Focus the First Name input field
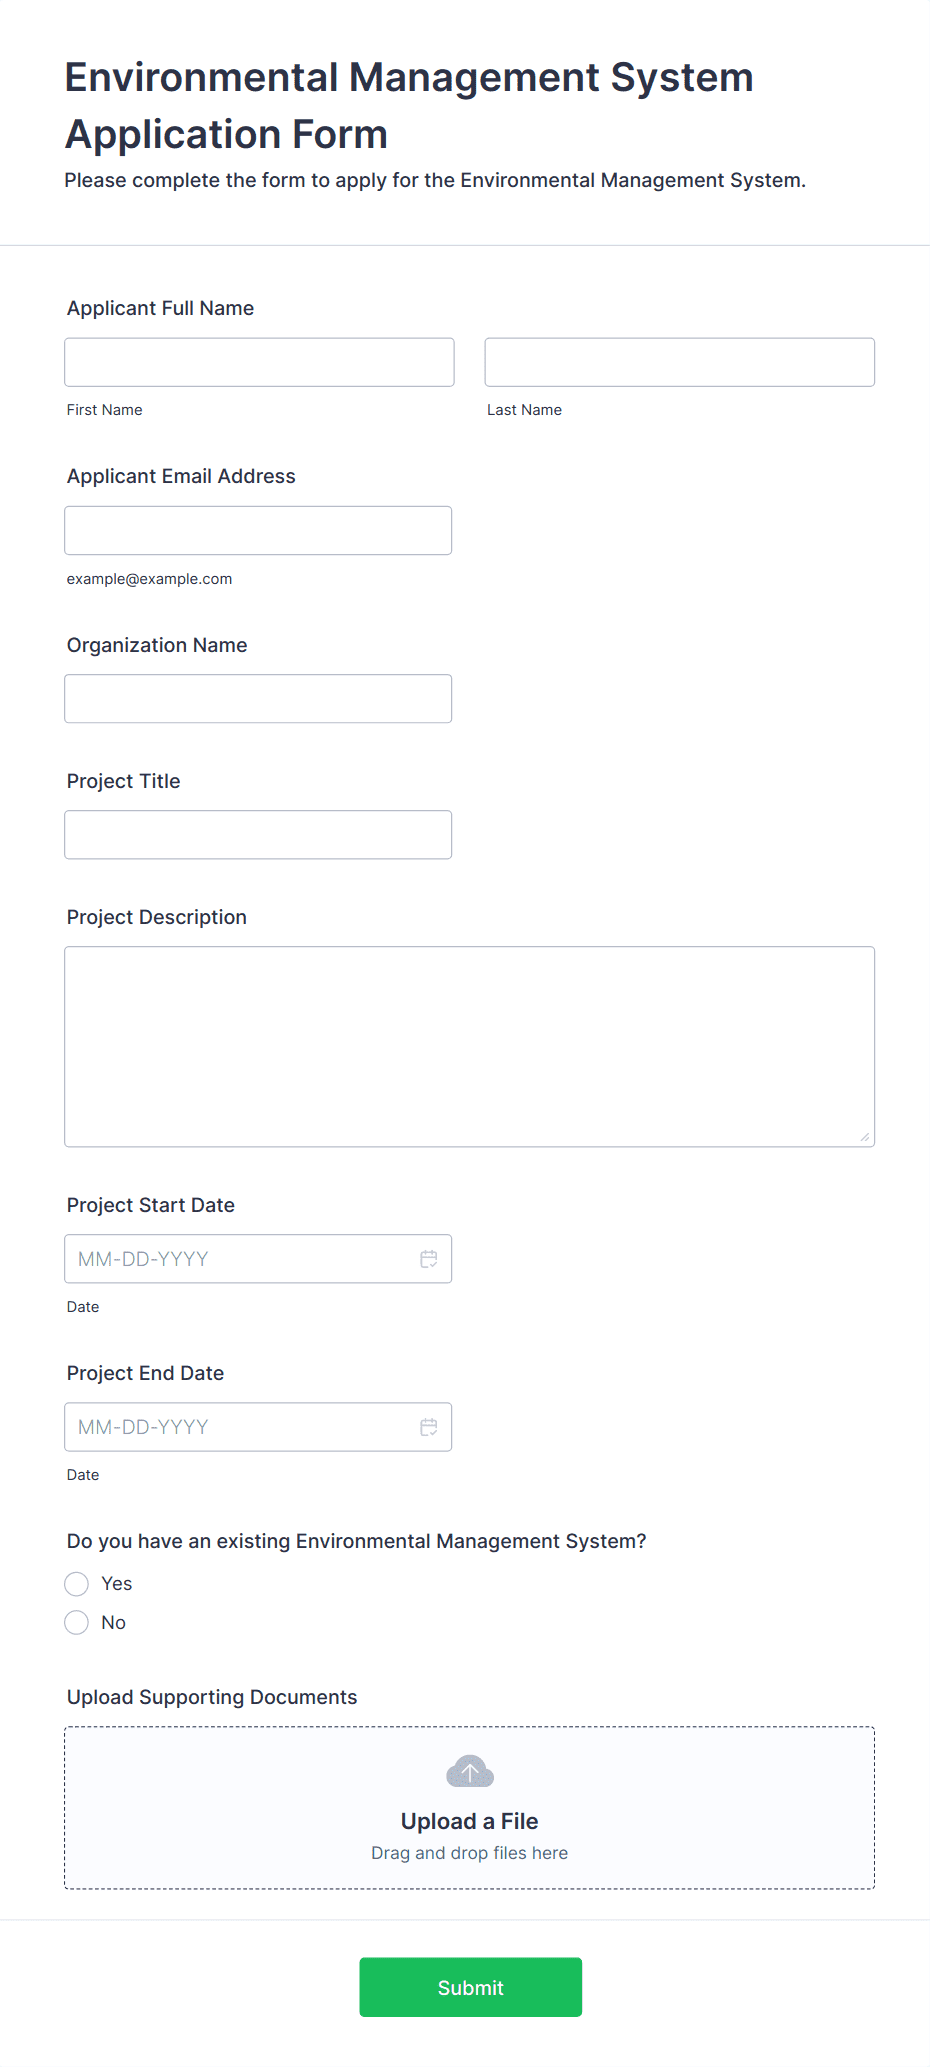This screenshot has width=930, height=2067. pos(259,362)
